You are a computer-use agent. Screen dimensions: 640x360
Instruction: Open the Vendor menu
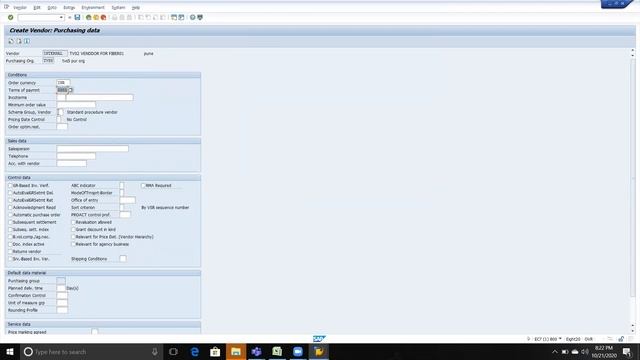point(20,7)
